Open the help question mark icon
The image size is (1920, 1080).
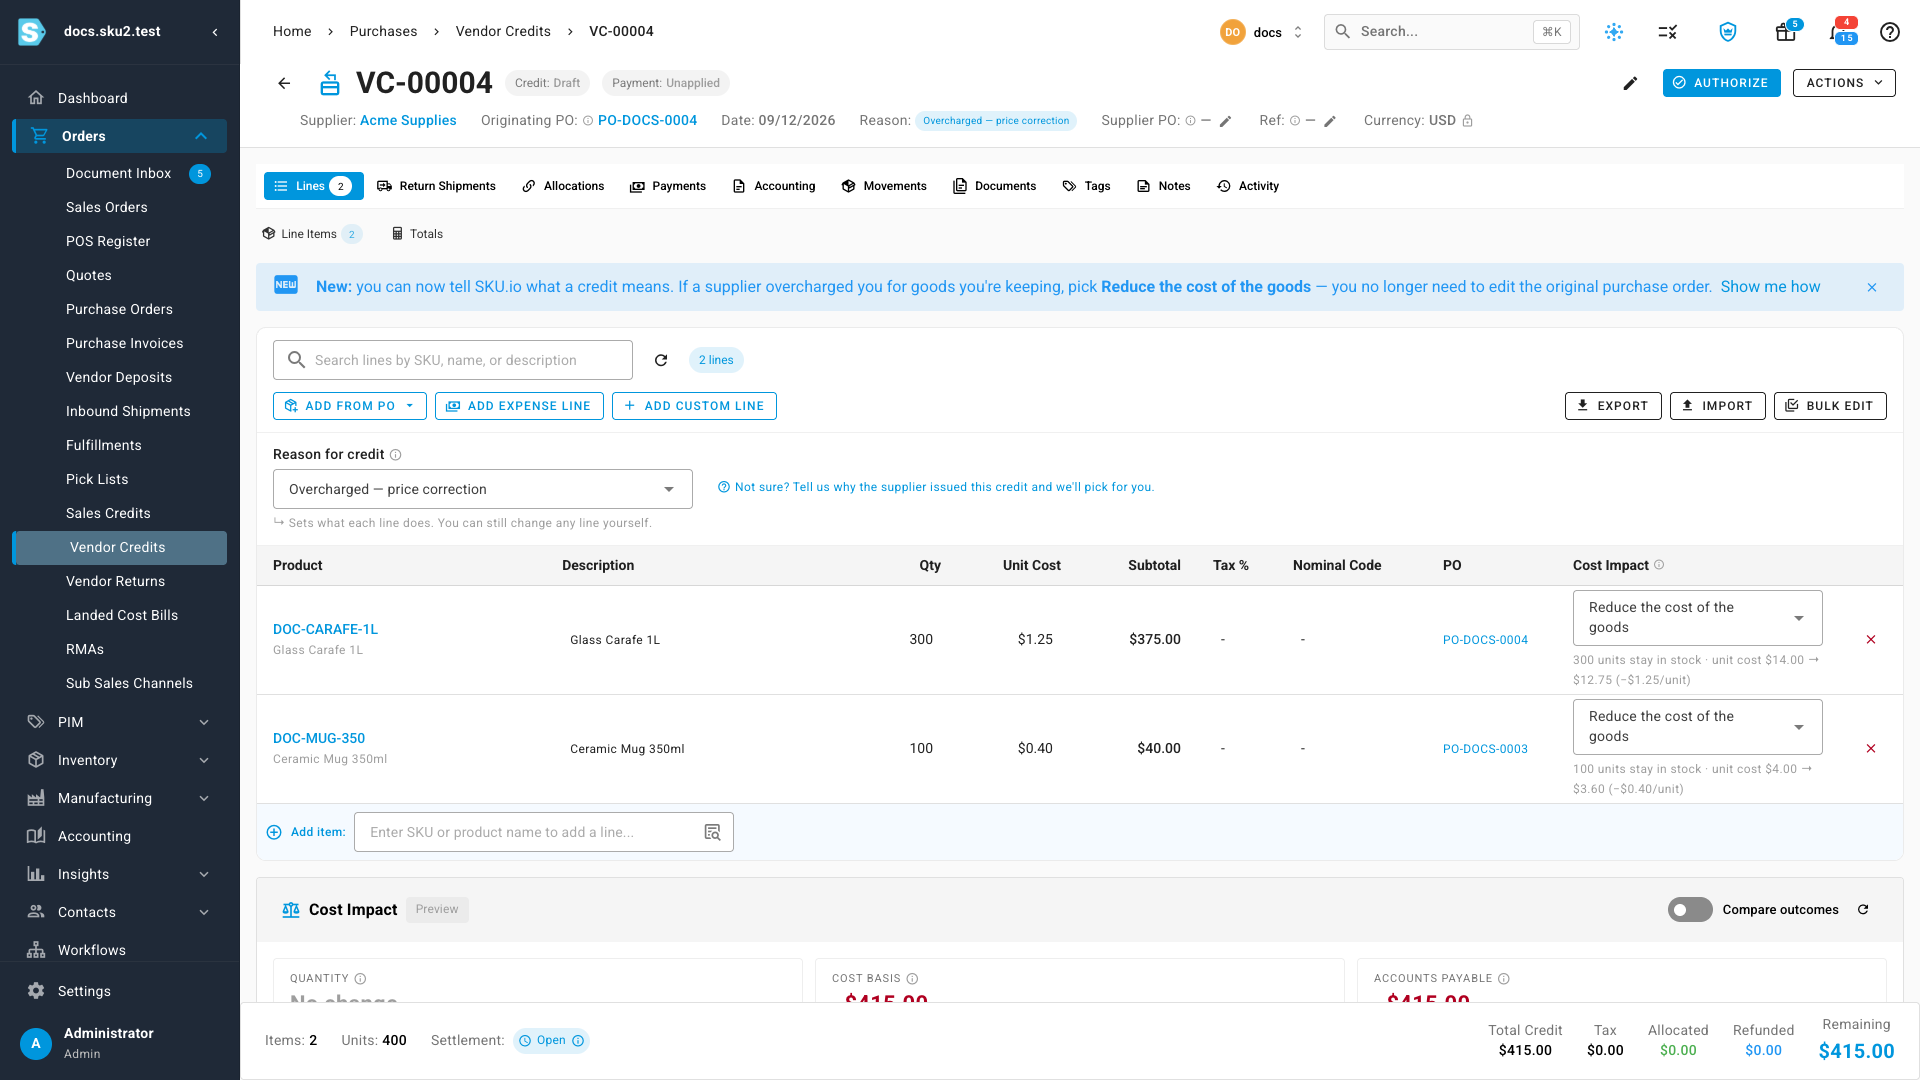tap(1890, 32)
